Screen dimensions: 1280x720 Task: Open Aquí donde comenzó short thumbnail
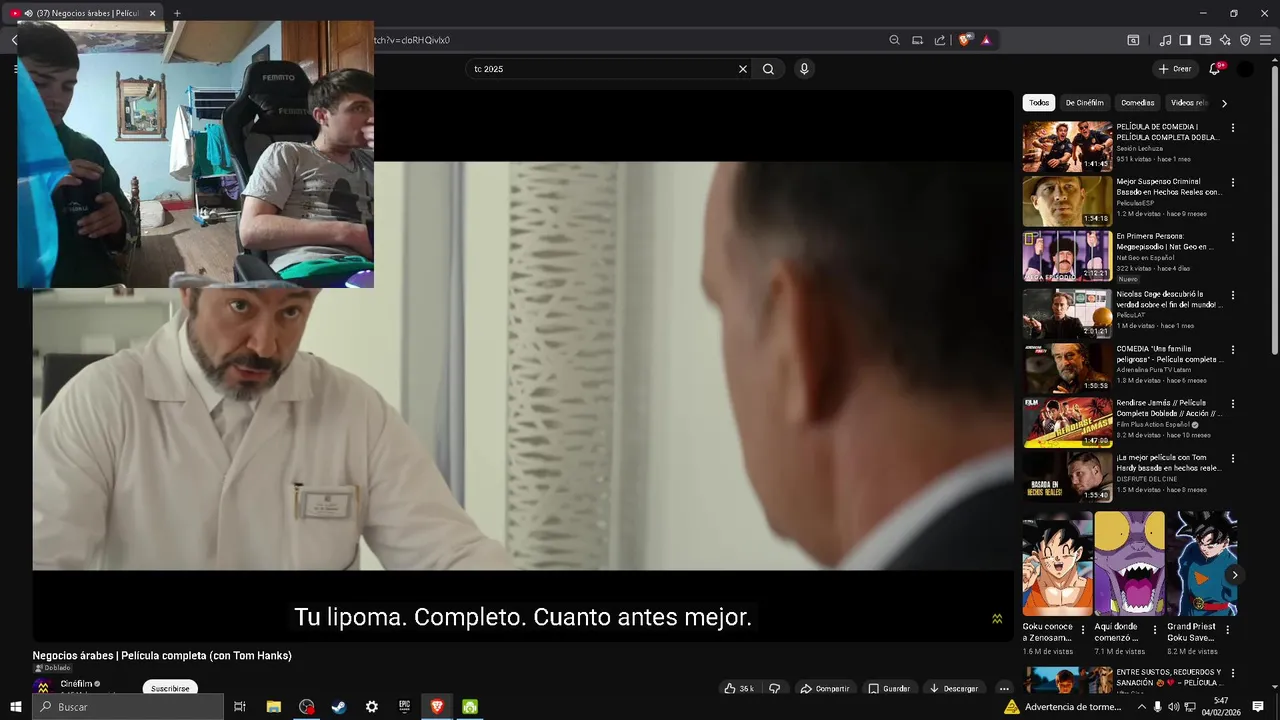click(1130, 564)
